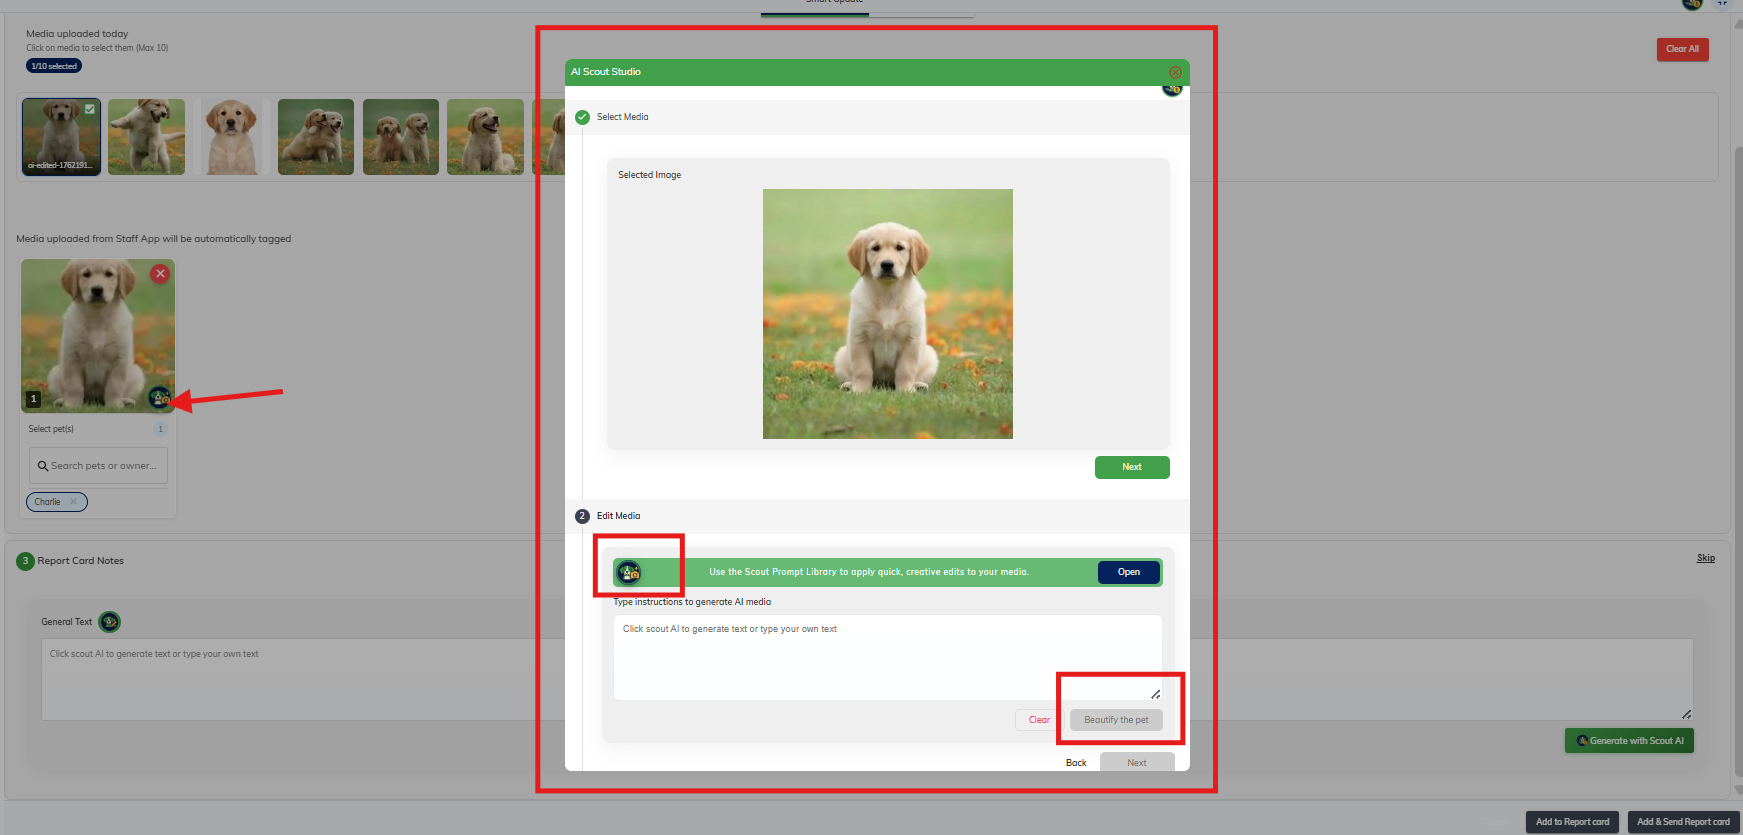Click Clear button in Edit Media
This screenshot has height=835, width=1743.
pos(1039,720)
